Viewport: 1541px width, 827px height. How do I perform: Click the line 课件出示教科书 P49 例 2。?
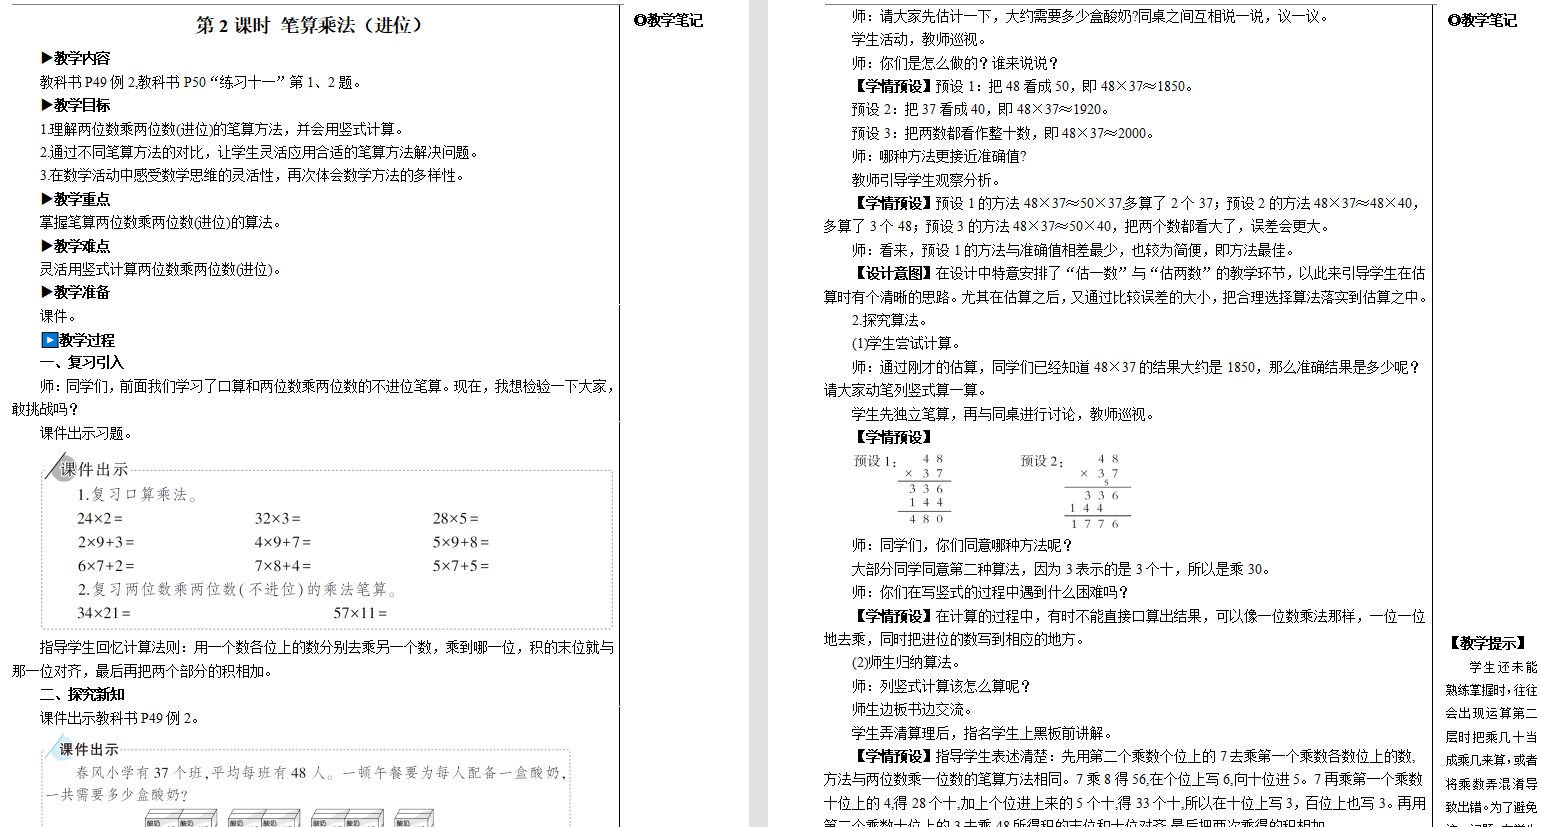click(x=120, y=718)
